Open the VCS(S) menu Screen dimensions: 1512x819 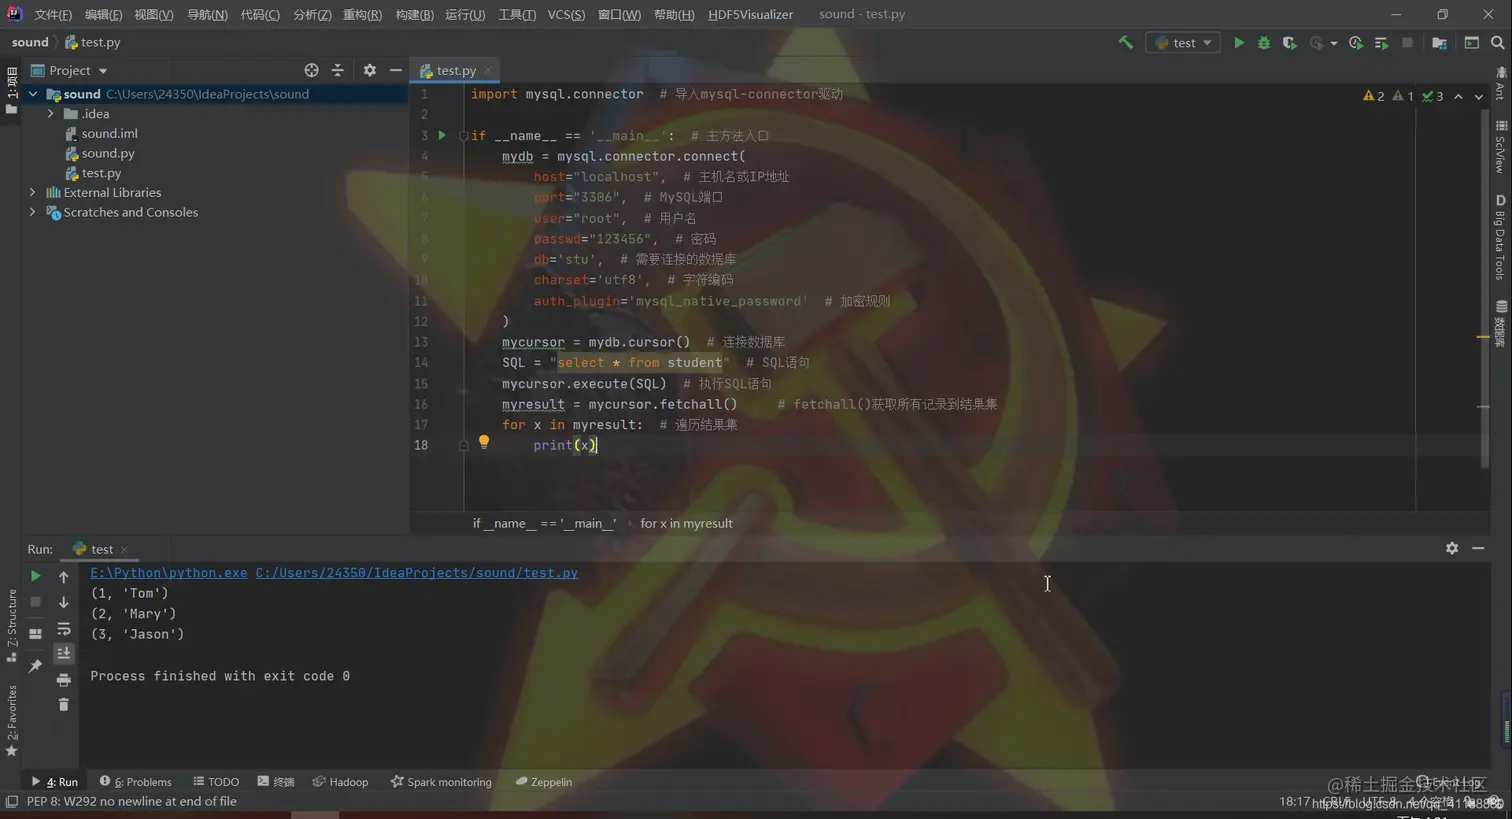coord(566,15)
